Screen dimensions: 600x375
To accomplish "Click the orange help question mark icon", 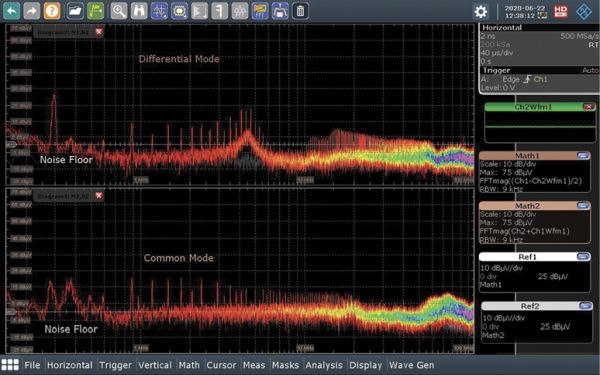I will tap(52, 11).
